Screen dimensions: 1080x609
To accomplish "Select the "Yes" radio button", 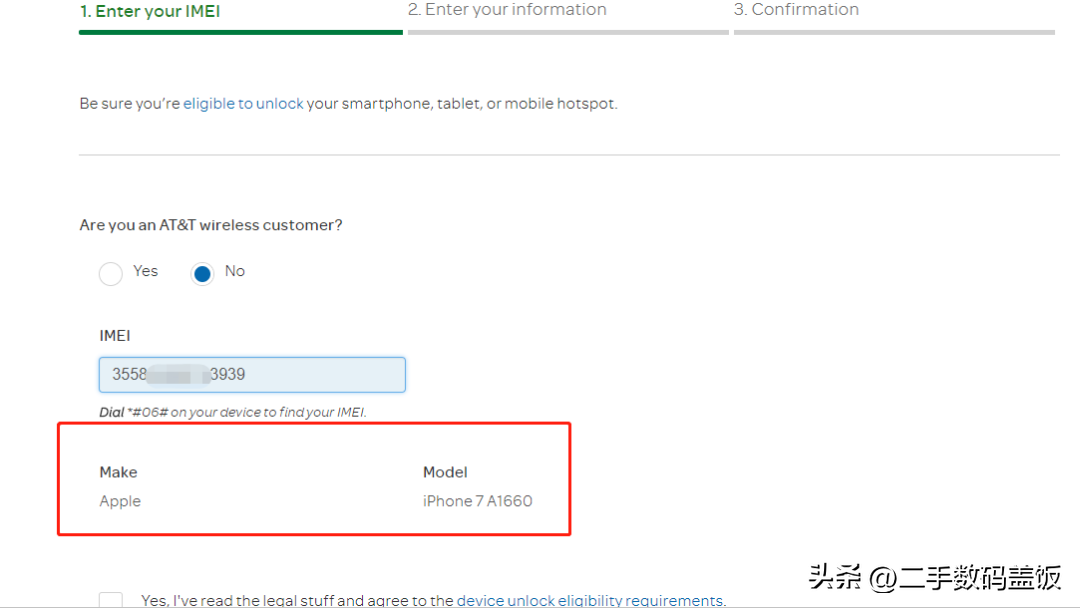I will click(x=111, y=273).
